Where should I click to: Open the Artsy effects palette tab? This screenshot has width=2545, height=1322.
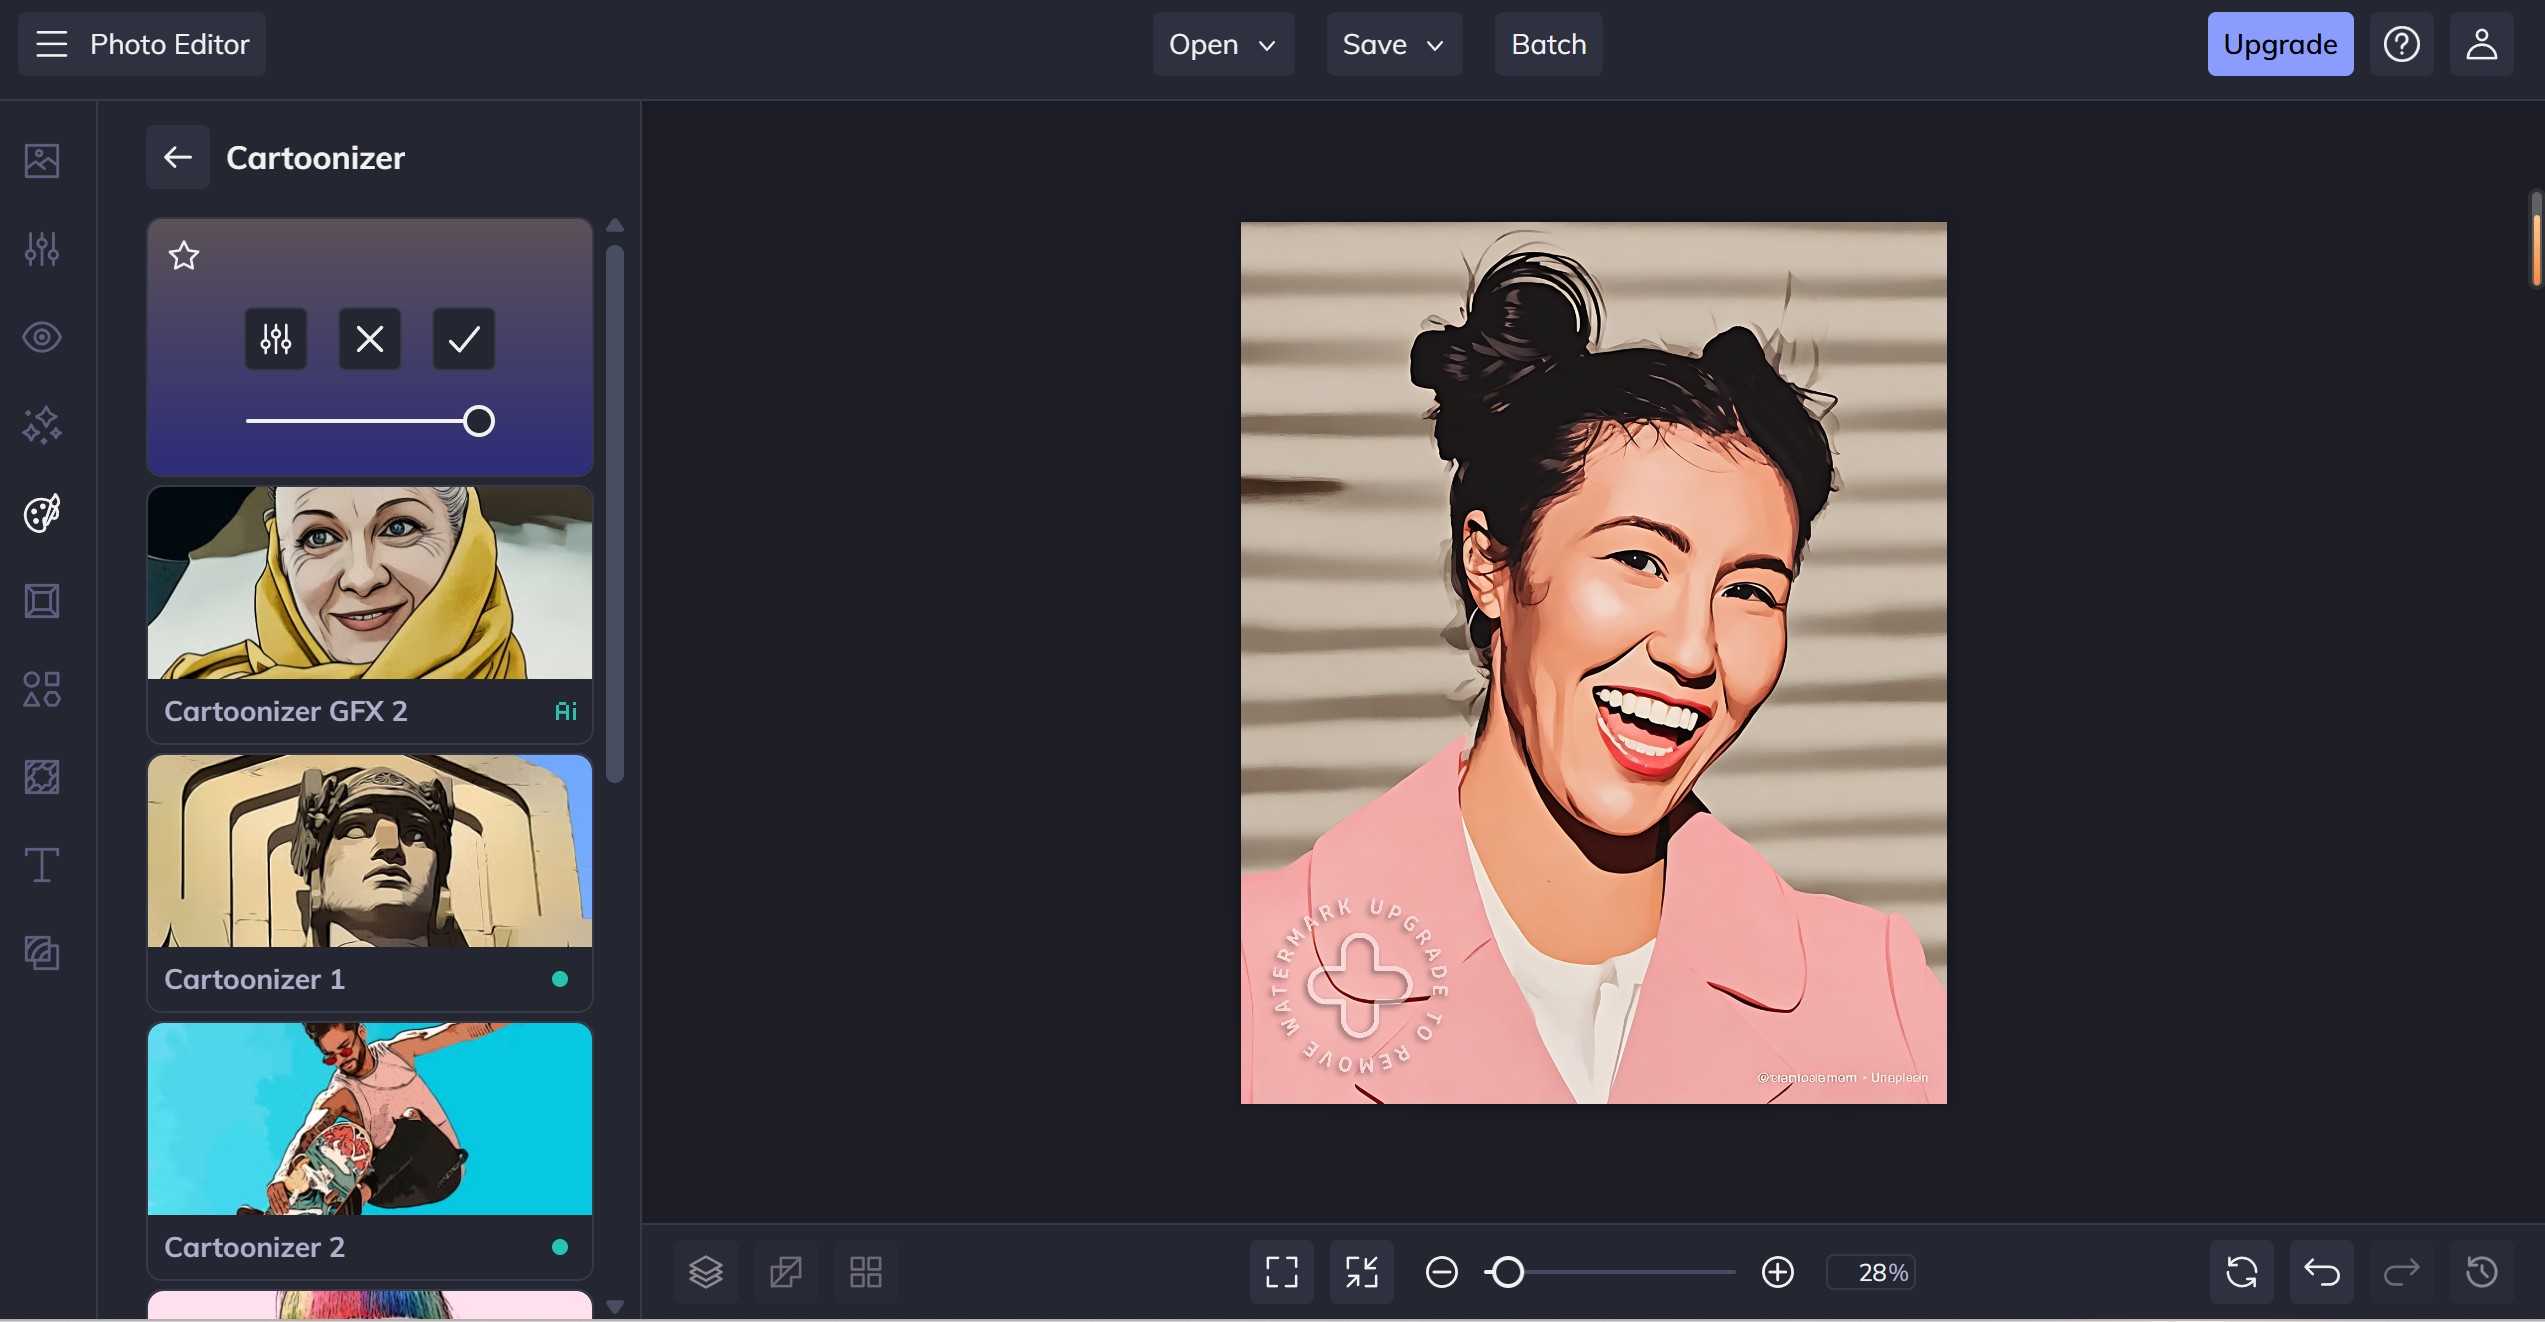[42, 513]
